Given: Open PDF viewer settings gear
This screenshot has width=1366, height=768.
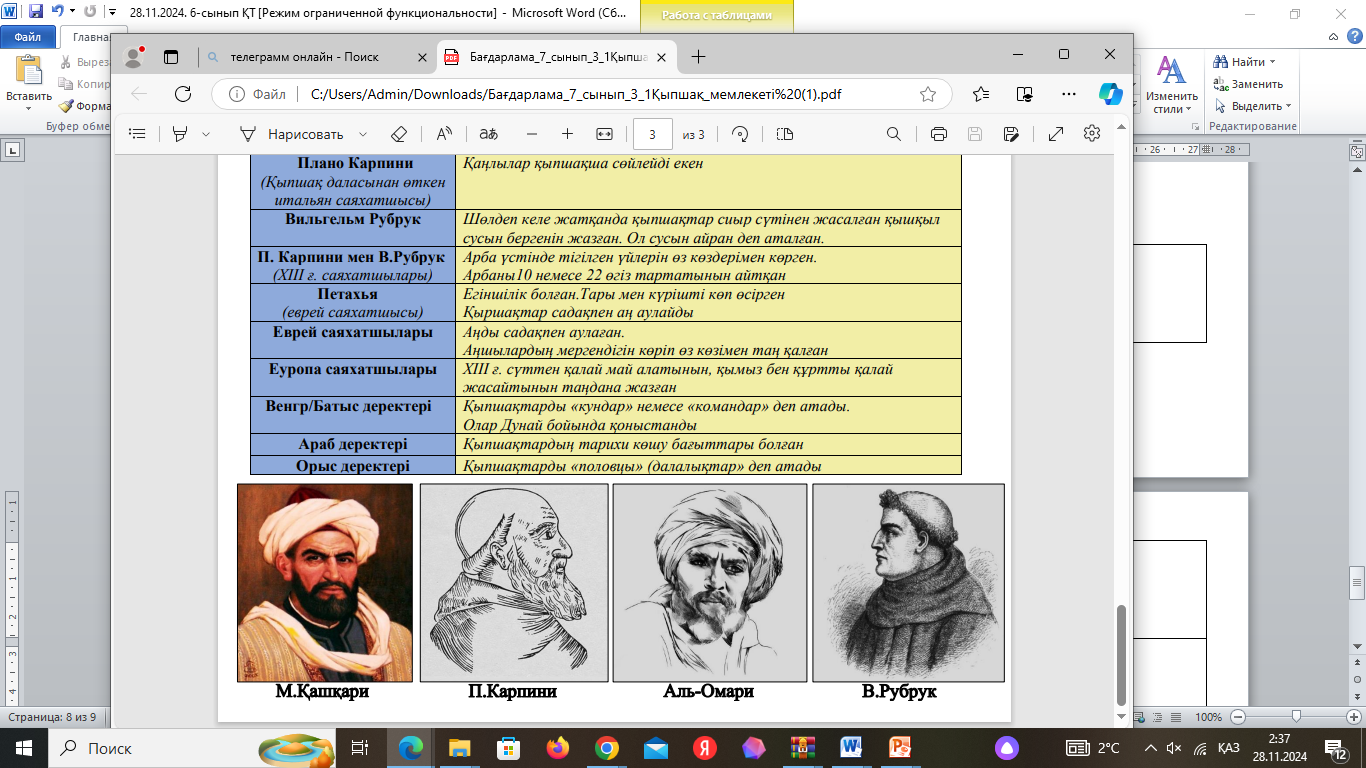Looking at the screenshot, I should click(x=1091, y=134).
